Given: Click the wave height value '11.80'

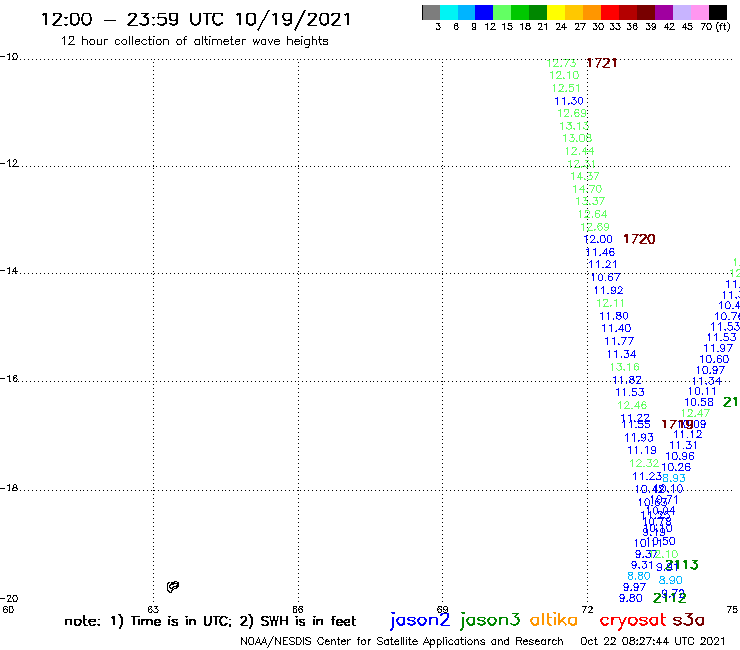Looking at the screenshot, I should tap(614, 316).
